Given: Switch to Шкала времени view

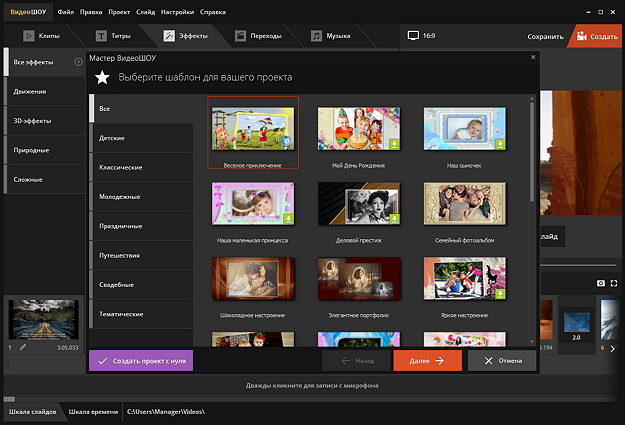Looking at the screenshot, I should tap(92, 411).
